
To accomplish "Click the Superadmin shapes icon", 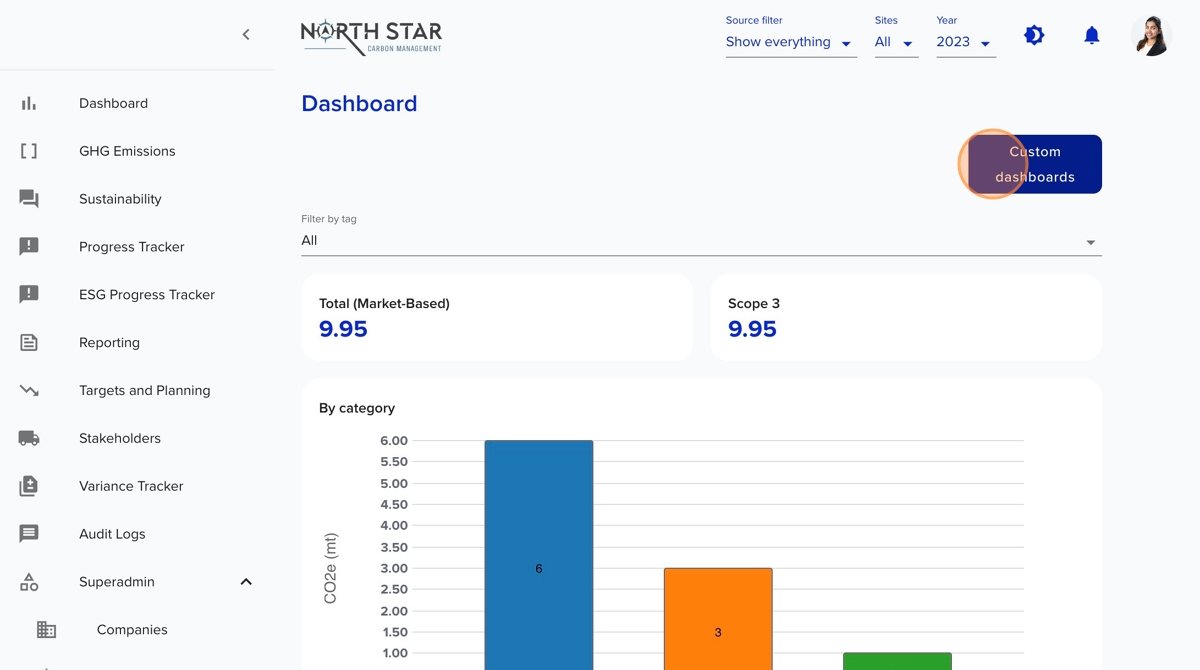I will click(29, 582).
